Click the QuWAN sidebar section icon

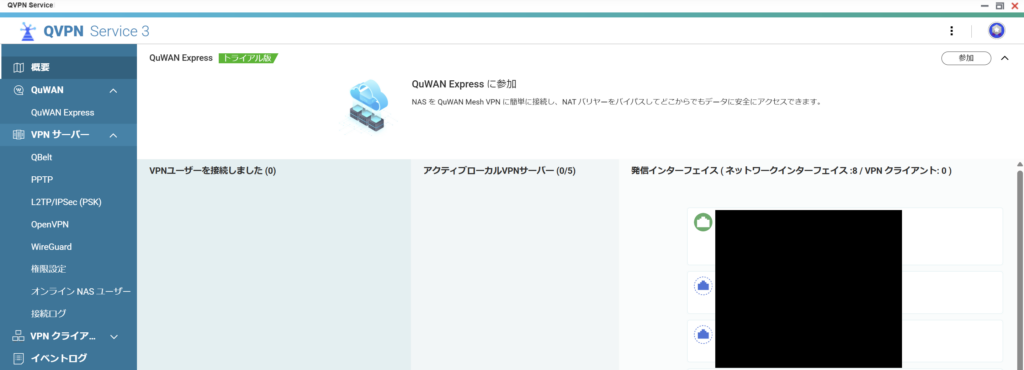[x=18, y=90]
